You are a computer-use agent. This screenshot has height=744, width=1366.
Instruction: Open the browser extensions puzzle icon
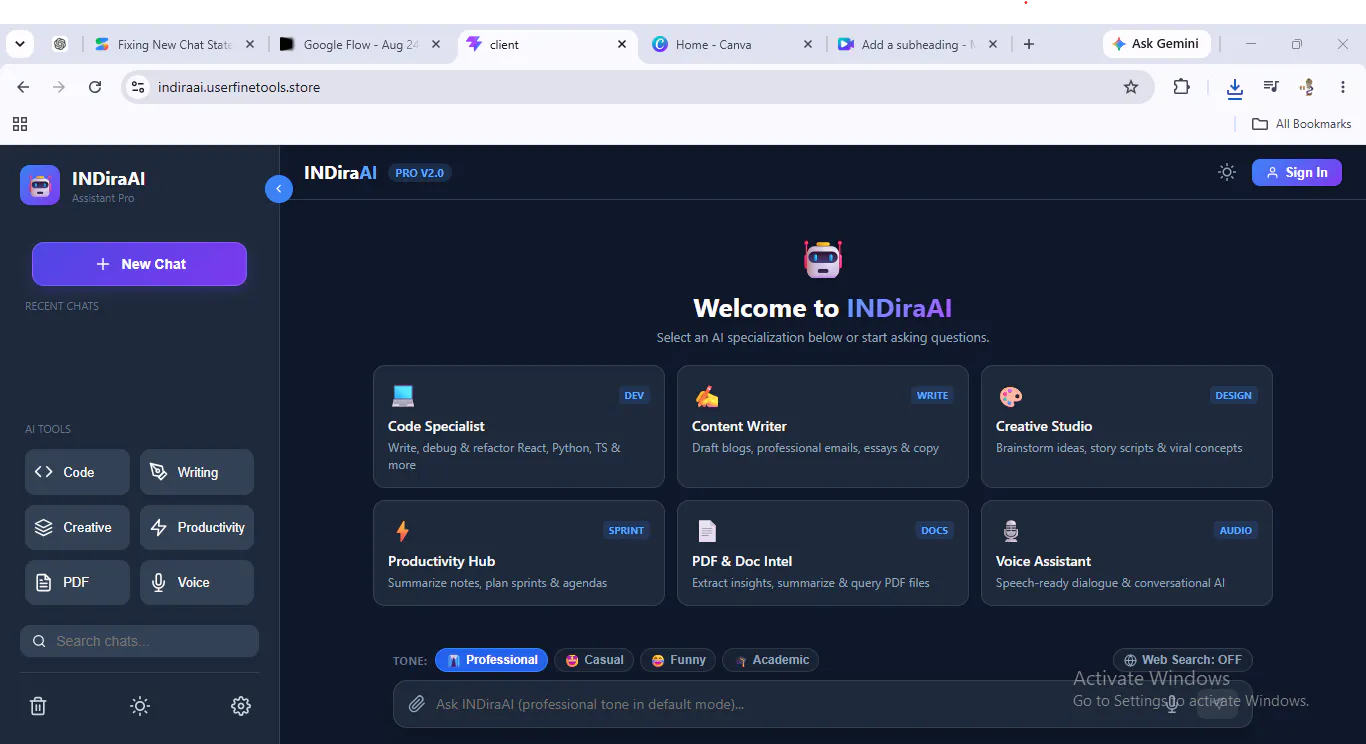pos(1182,87)
